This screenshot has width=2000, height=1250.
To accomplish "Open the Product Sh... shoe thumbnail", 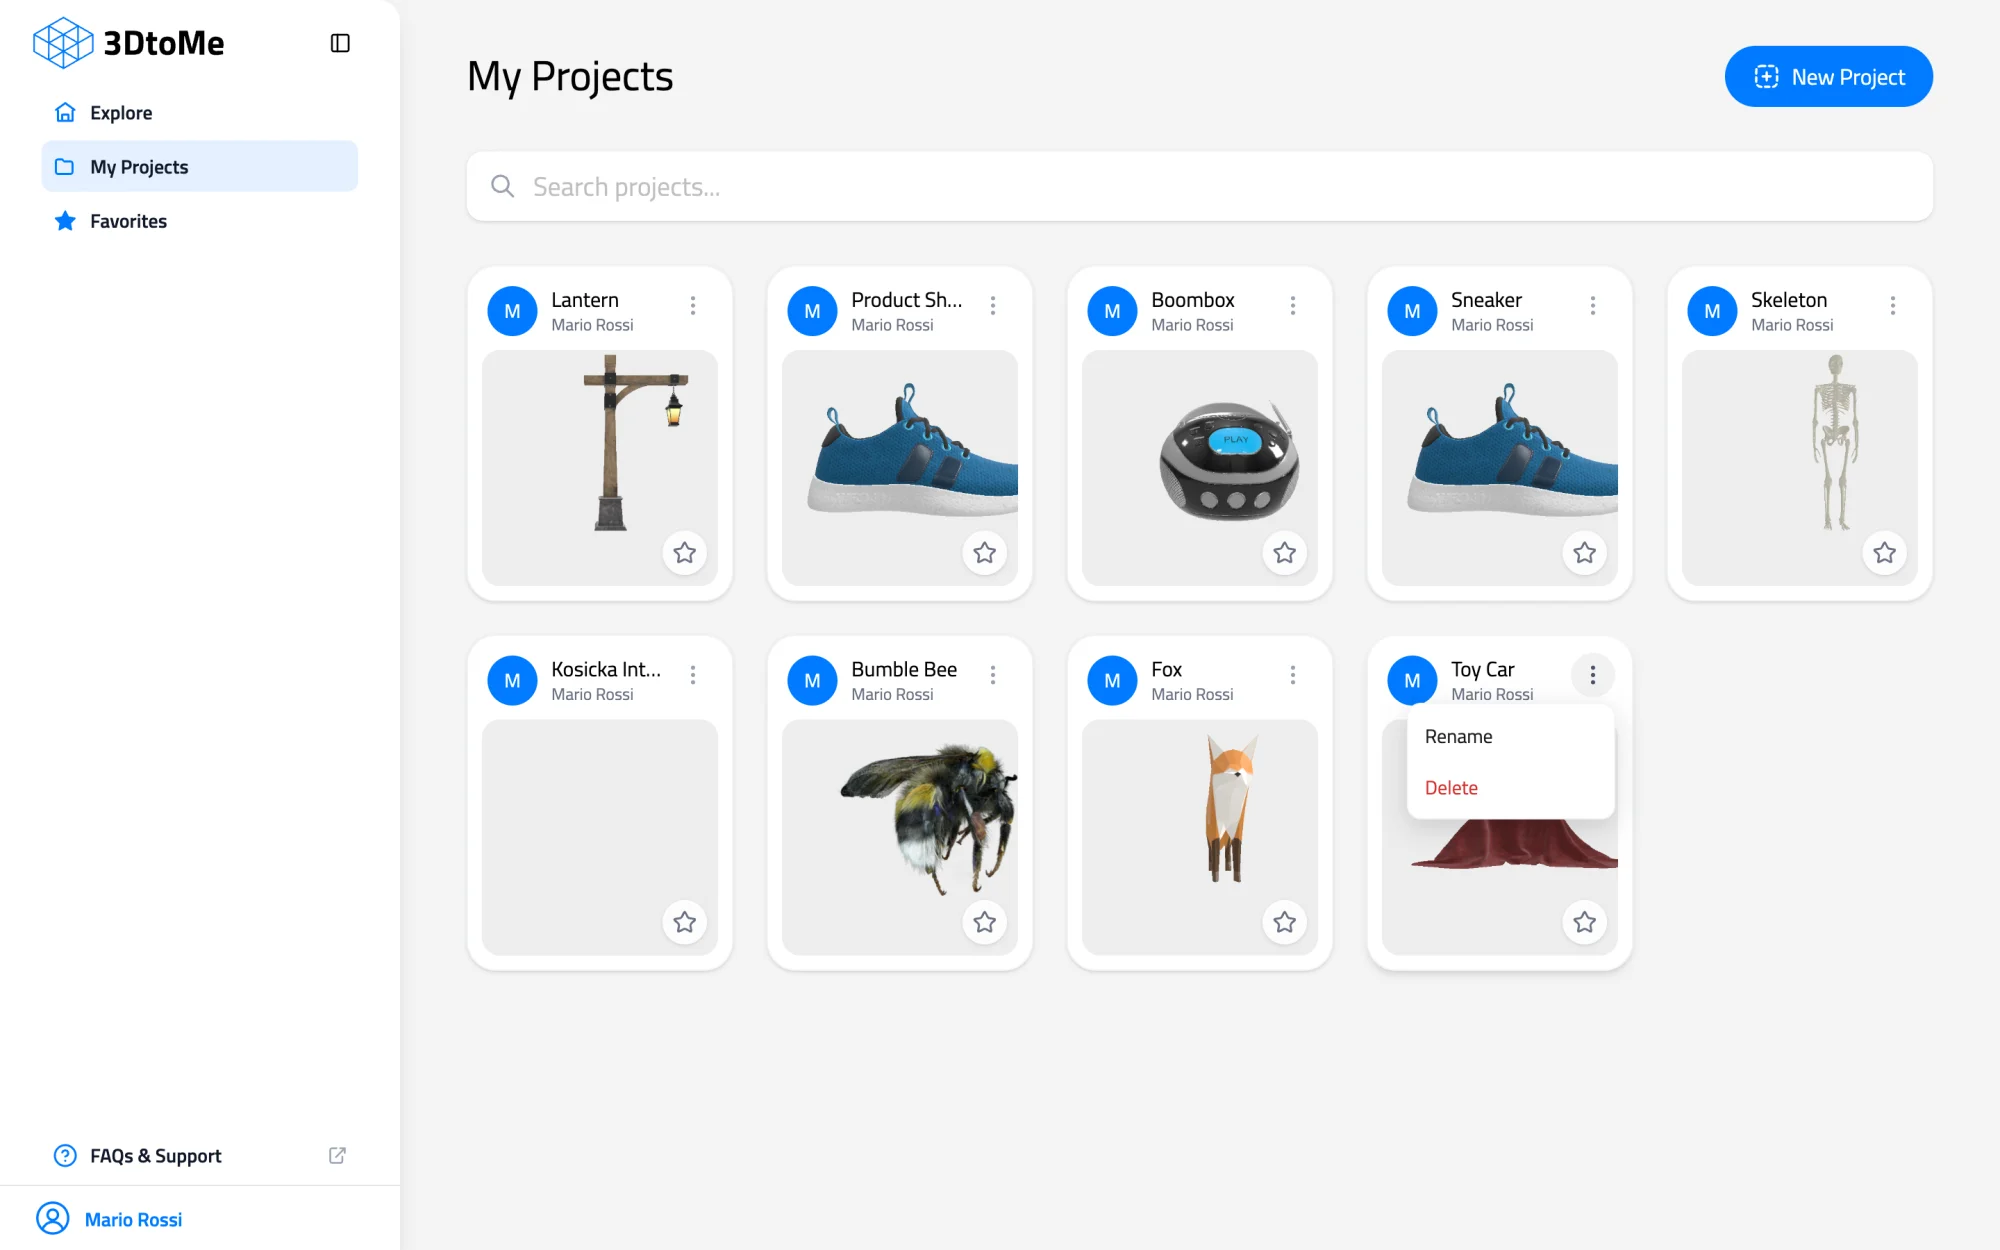I will coord(900,468).
